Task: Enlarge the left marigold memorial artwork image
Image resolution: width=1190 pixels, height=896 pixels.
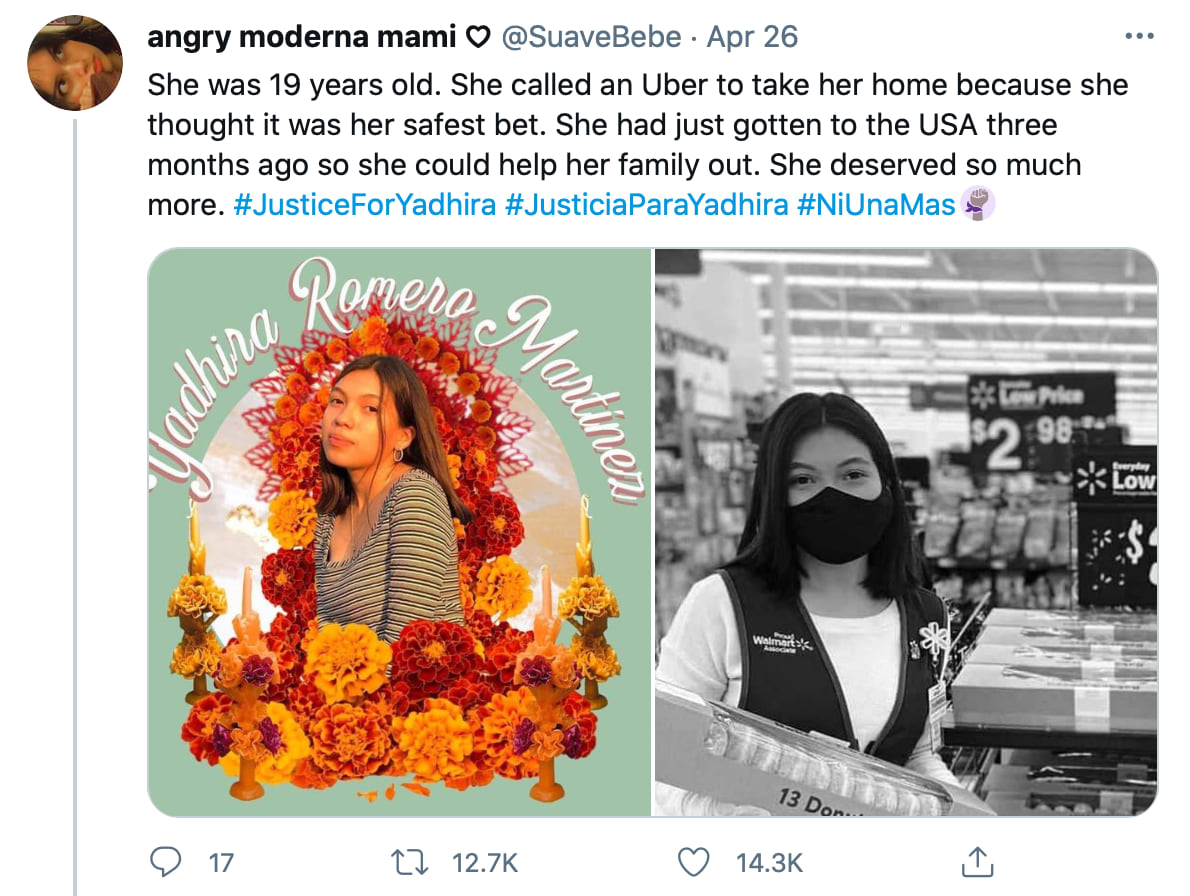Action: pos(400,532)
